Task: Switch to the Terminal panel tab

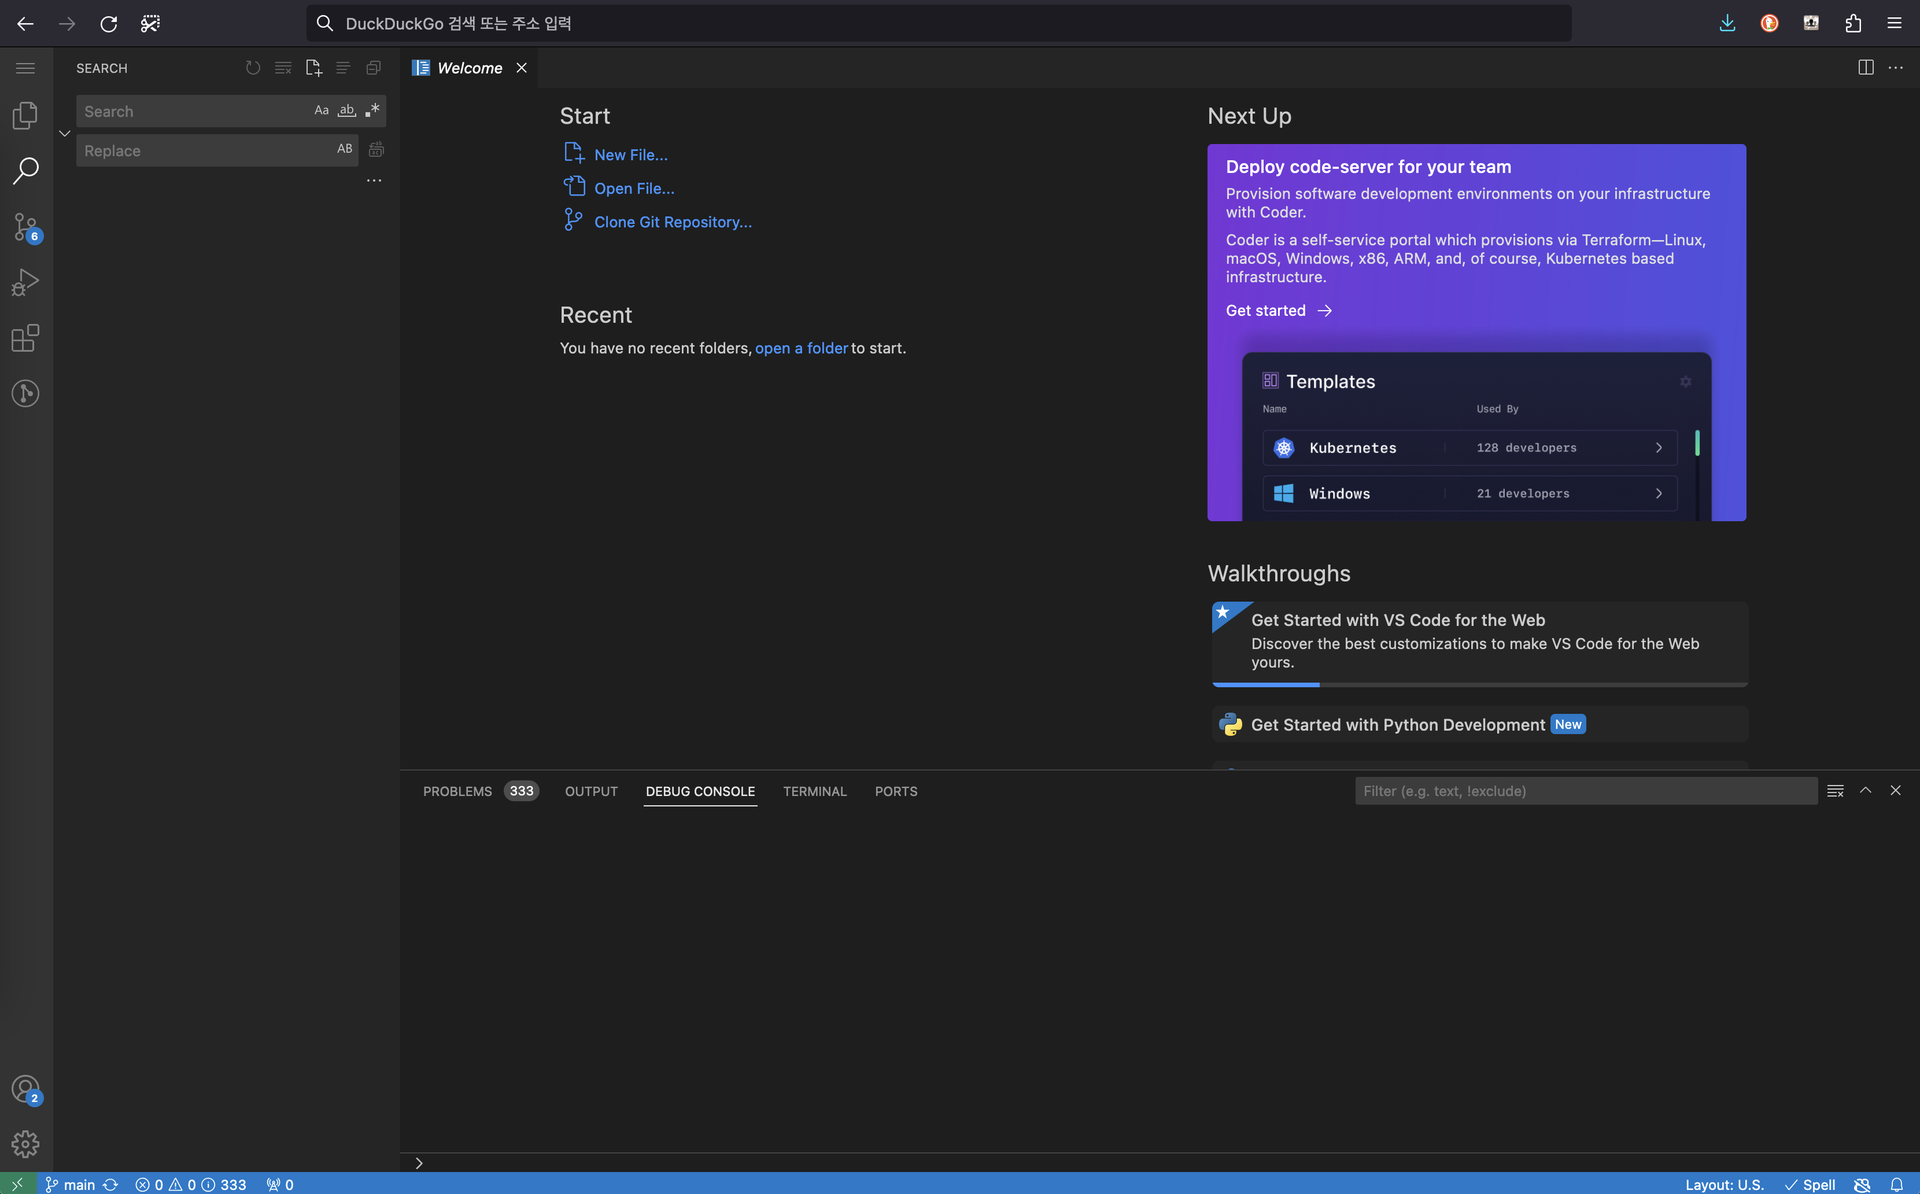Action: 814,791
